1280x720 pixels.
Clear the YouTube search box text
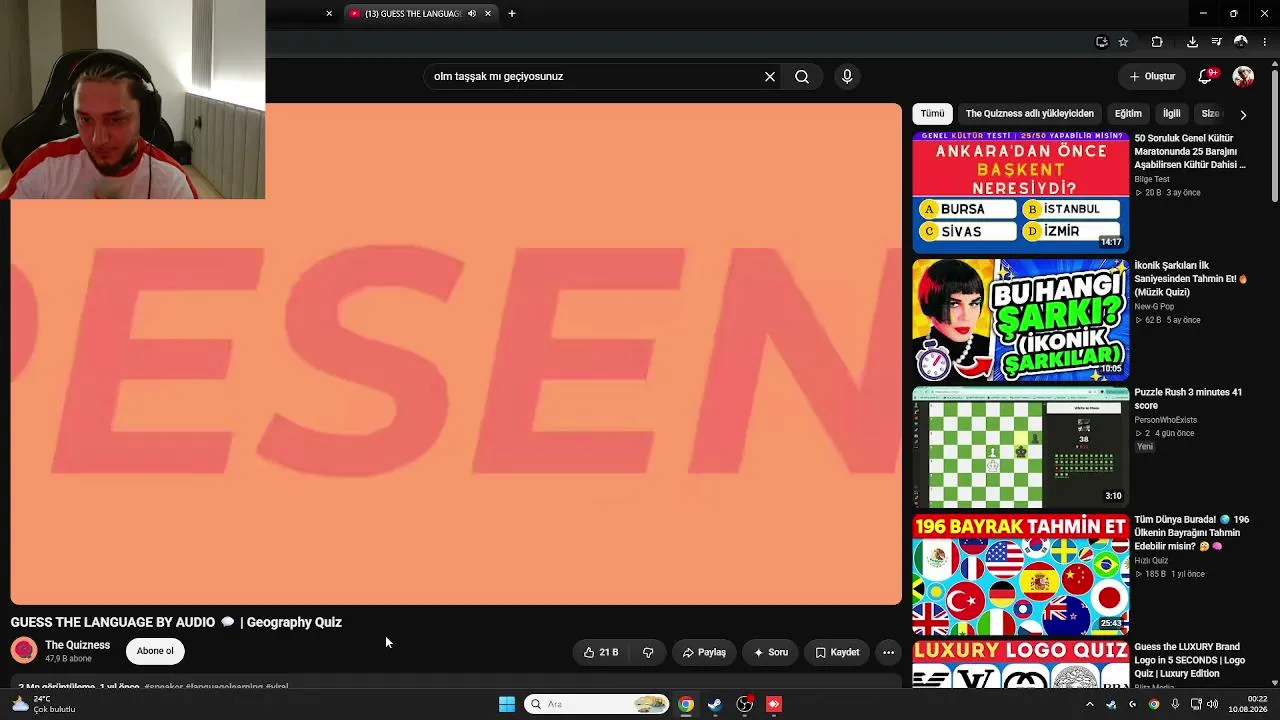(770, 76)
